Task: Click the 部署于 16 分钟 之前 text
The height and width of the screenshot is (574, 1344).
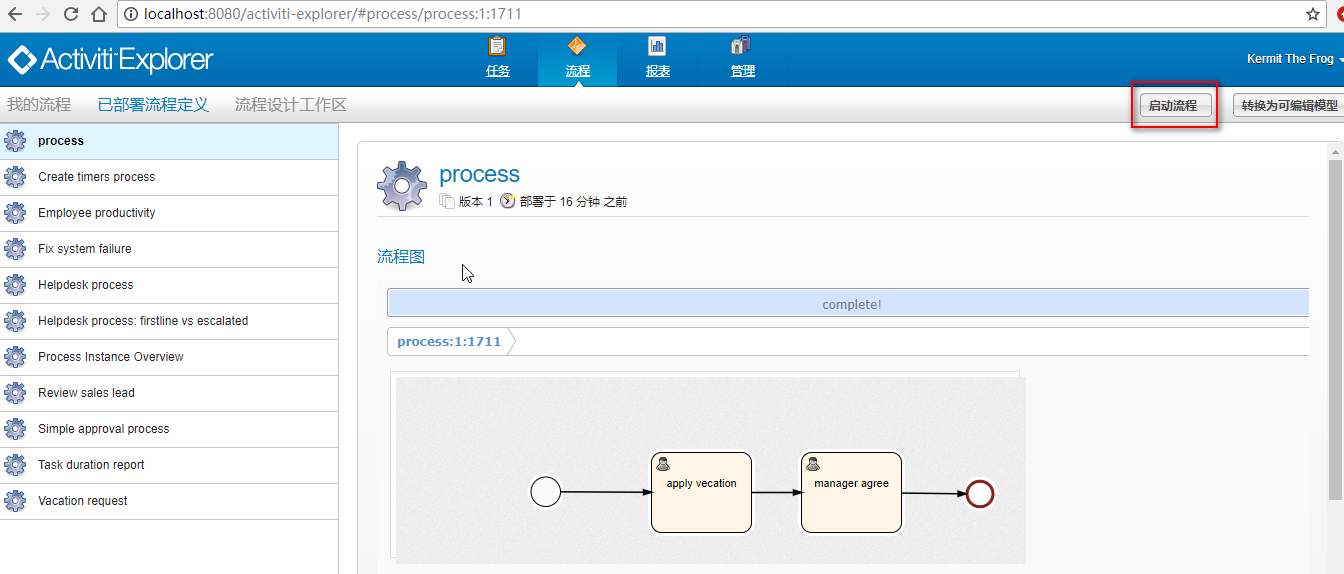Action: pos(573,202)
